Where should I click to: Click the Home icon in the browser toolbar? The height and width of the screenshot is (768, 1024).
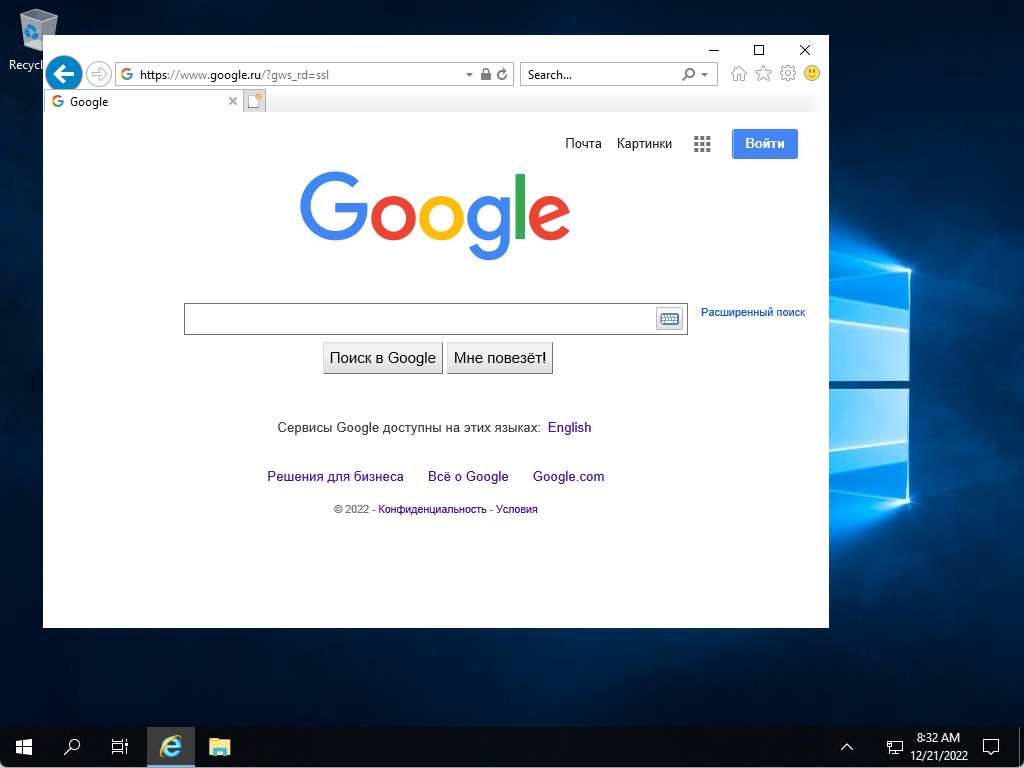click(738, 73)
